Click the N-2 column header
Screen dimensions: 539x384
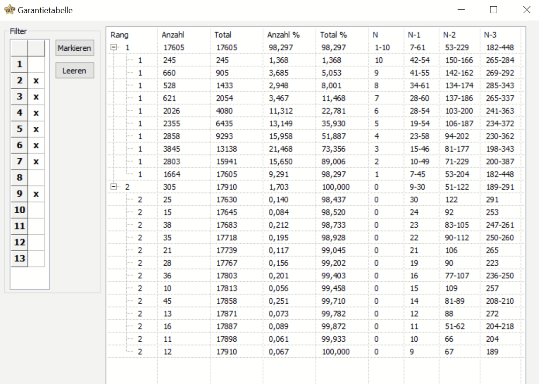[449, 35]
